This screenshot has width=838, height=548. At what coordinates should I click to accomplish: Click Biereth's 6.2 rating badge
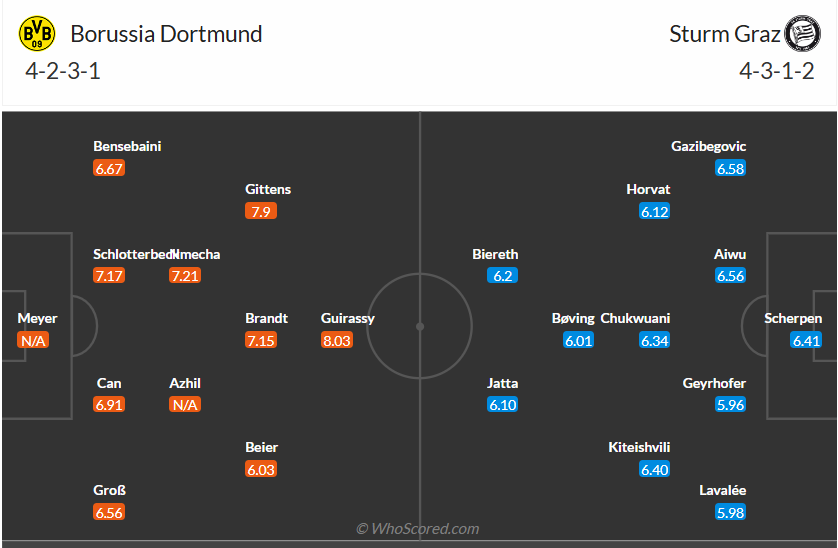[503, 276]
